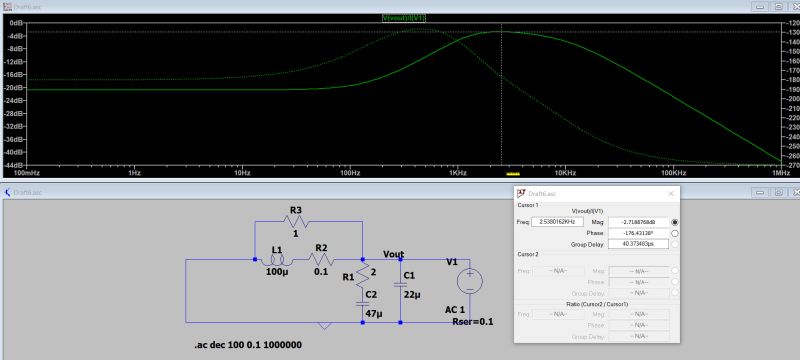This screenshot has width=800, height=360.
Task: Click the Vout net label
Action: 393,254
